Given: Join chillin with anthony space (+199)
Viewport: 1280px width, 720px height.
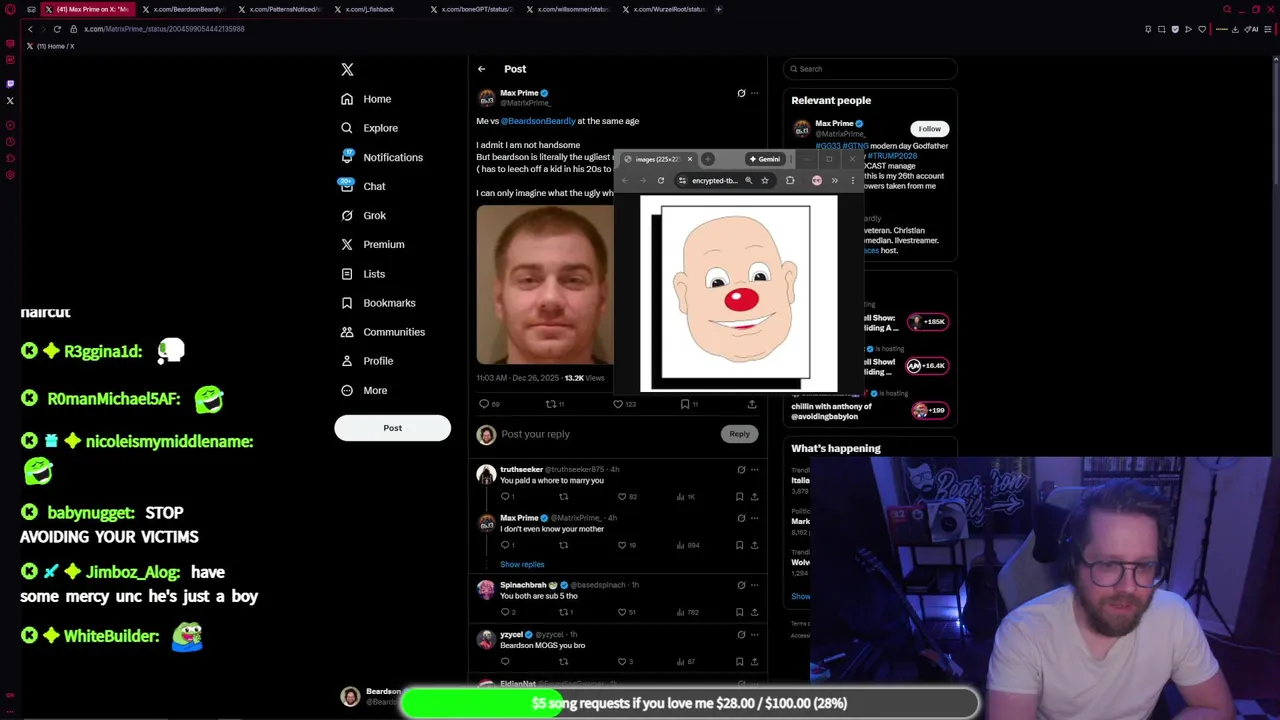Looking at the screenshot, I should (928, 410).
